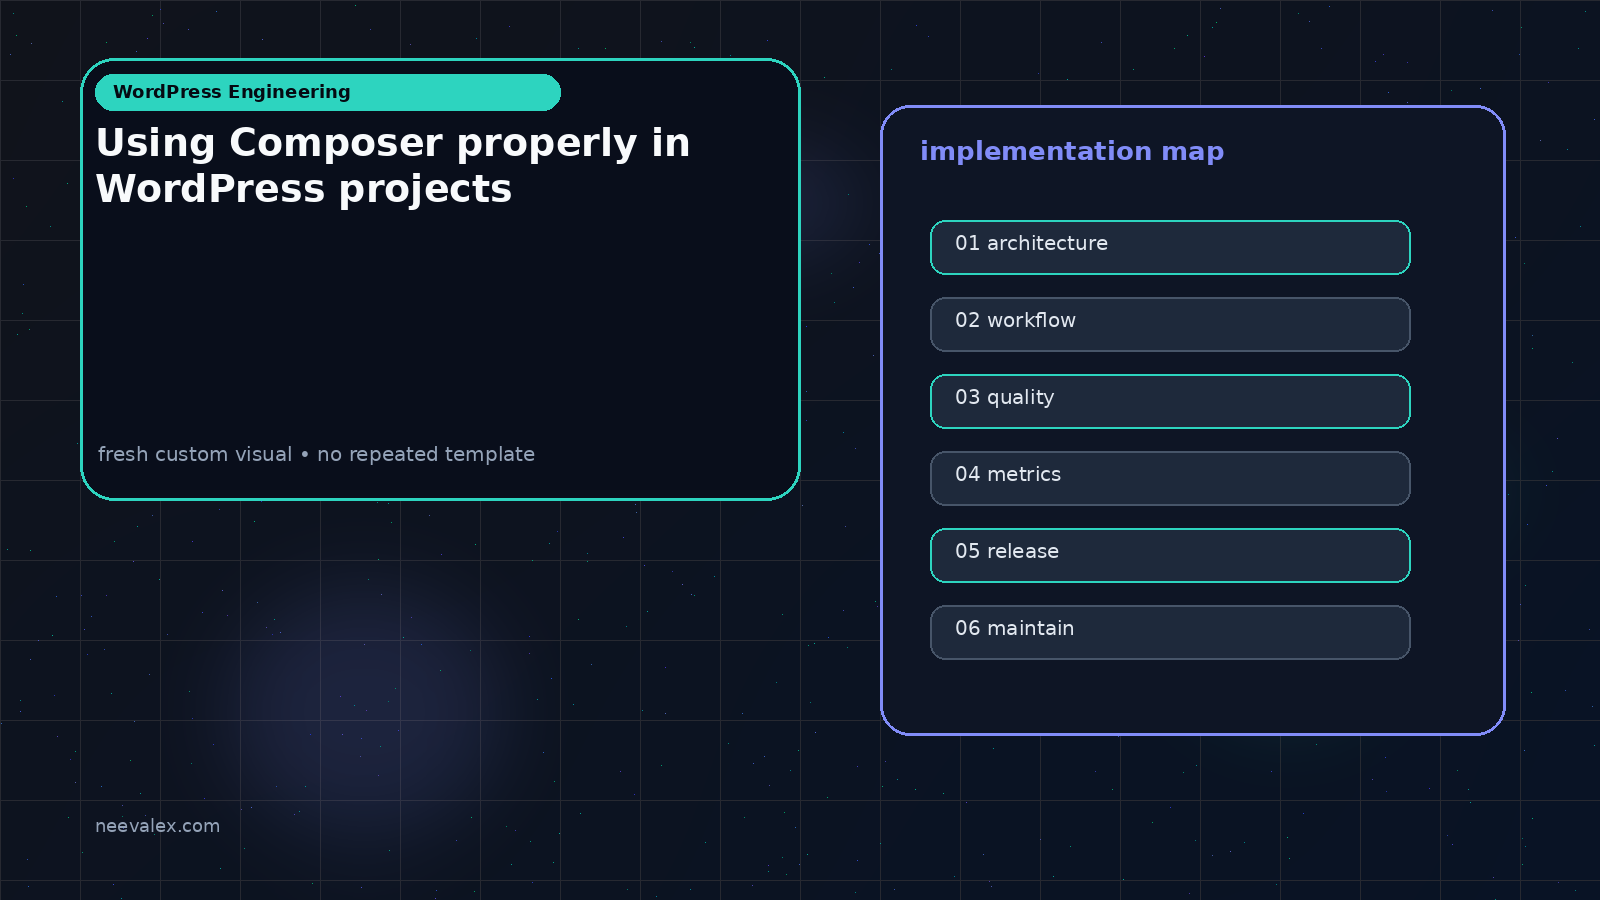Screen dimensions: 1600x900
Task: Click the 'implementation map' heading
Action: (x=1072, y=151)
